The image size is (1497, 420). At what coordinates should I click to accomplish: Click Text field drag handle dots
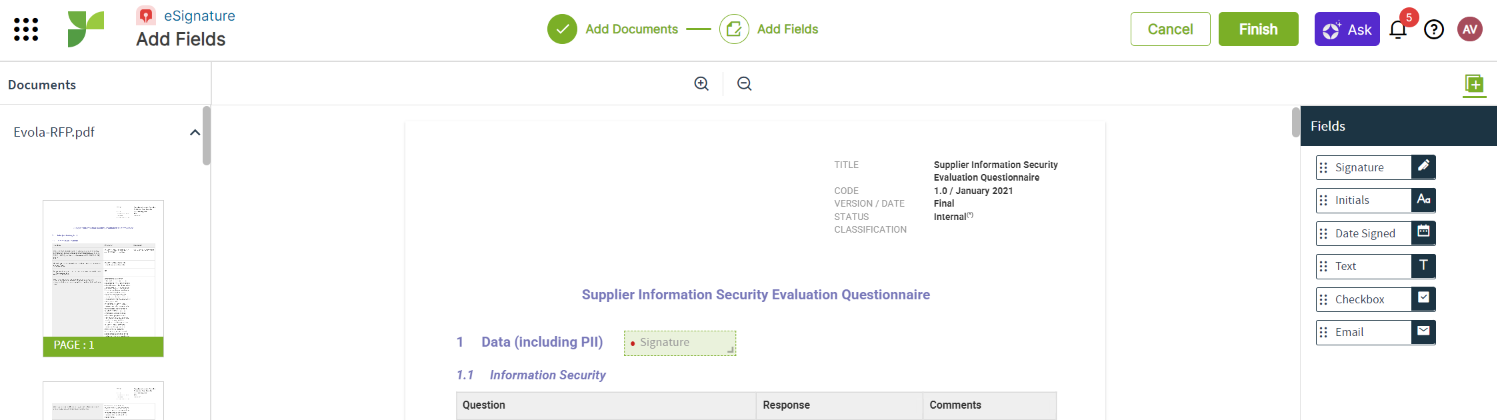1324,266
